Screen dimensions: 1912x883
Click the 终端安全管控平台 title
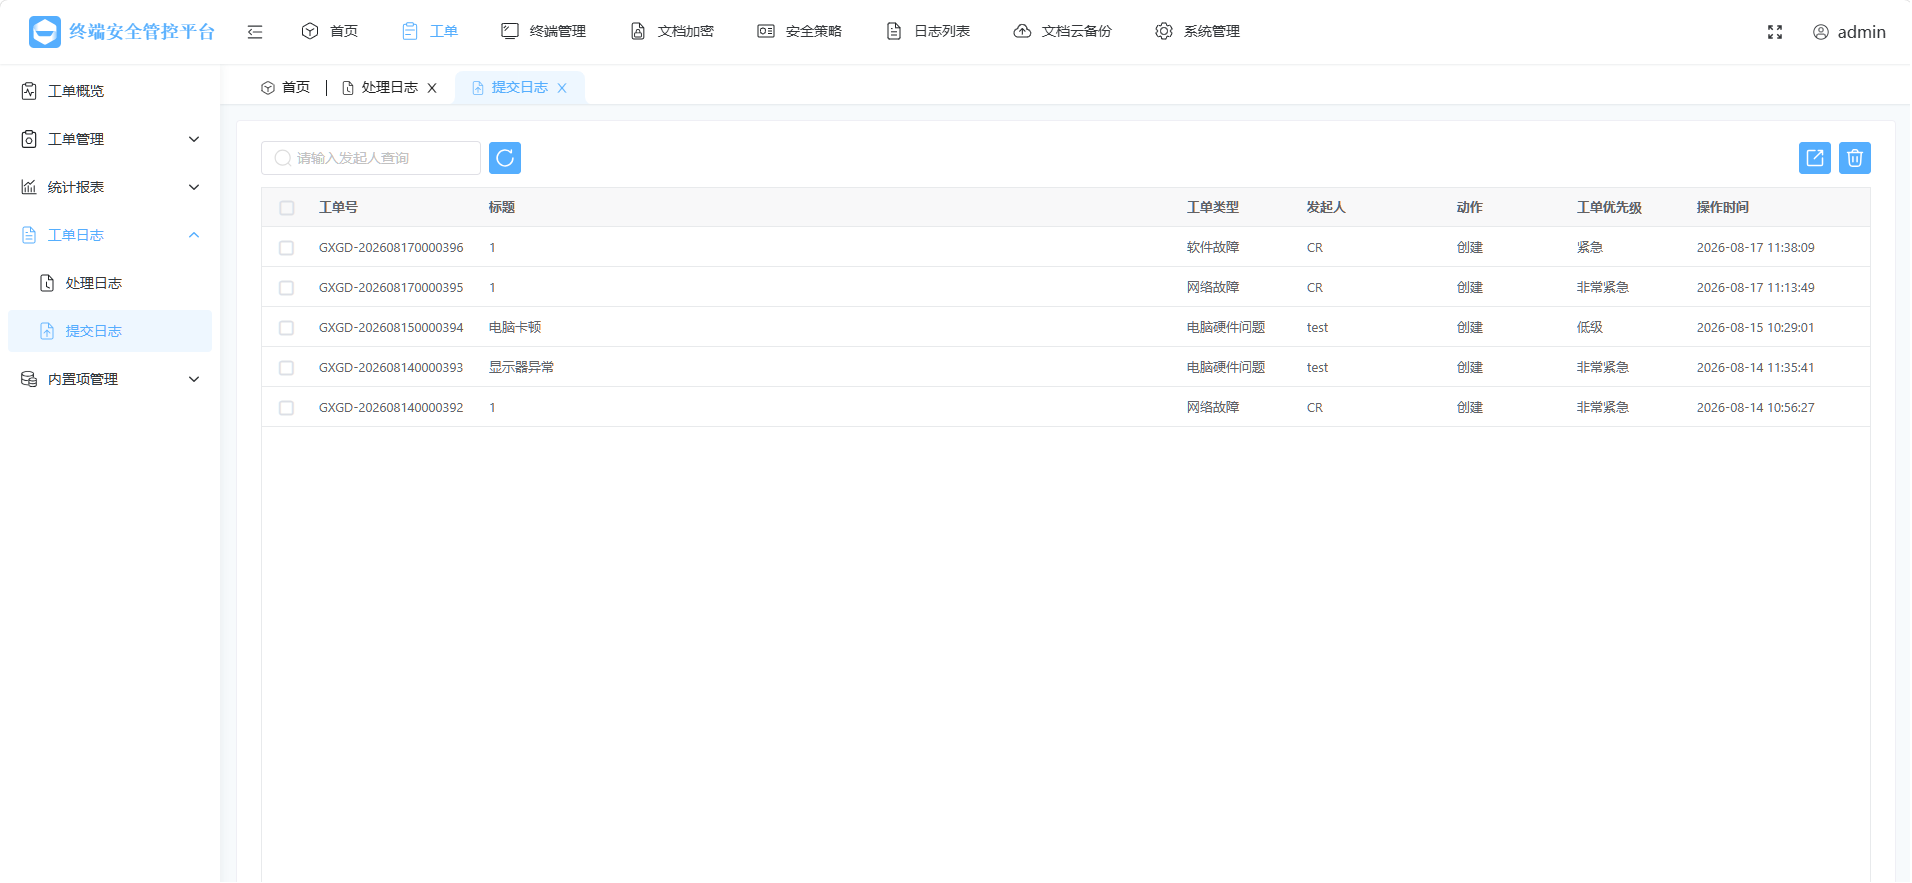[142, 32]
